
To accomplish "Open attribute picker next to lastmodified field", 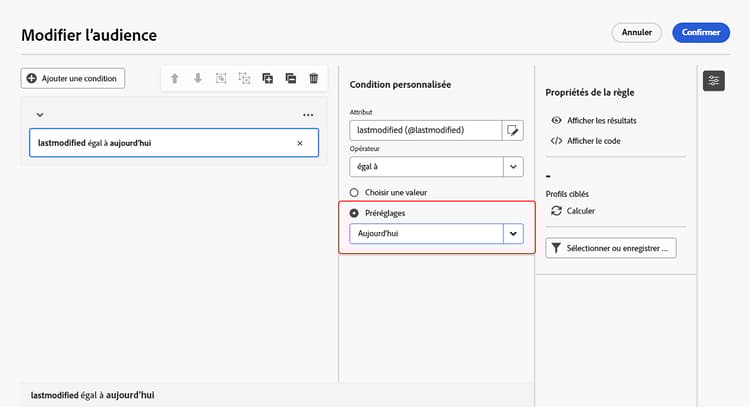I will coord(514,130).
